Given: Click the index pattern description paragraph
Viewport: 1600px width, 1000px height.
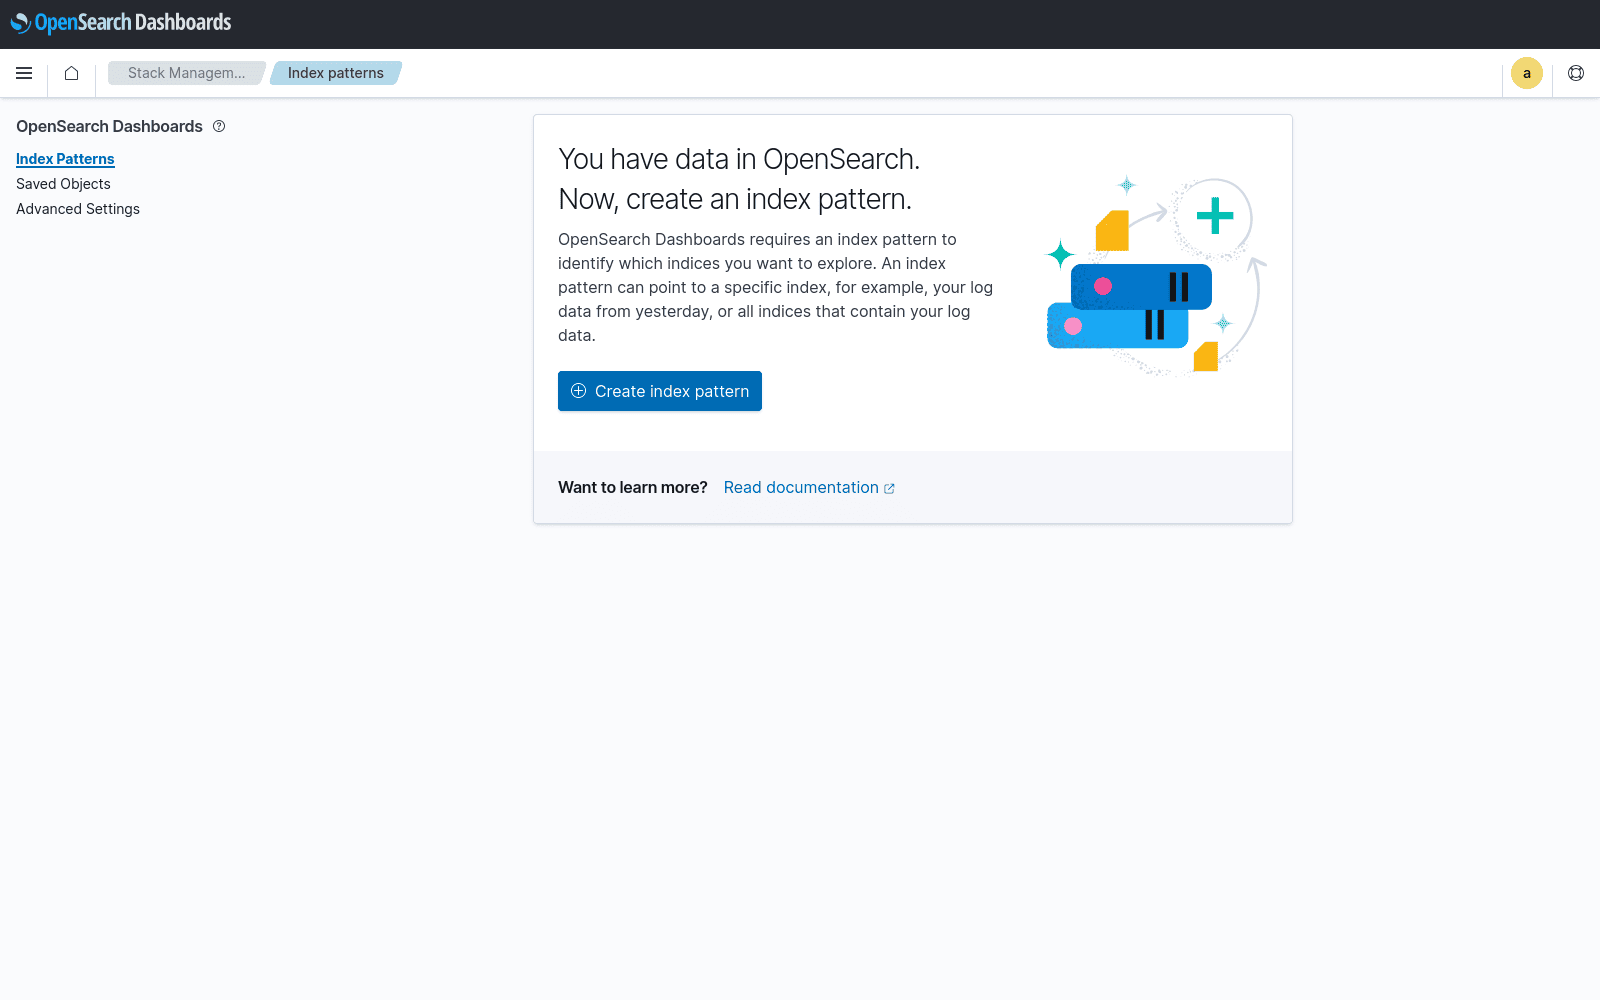Looking at the screenshot, I should pos(775,287).
